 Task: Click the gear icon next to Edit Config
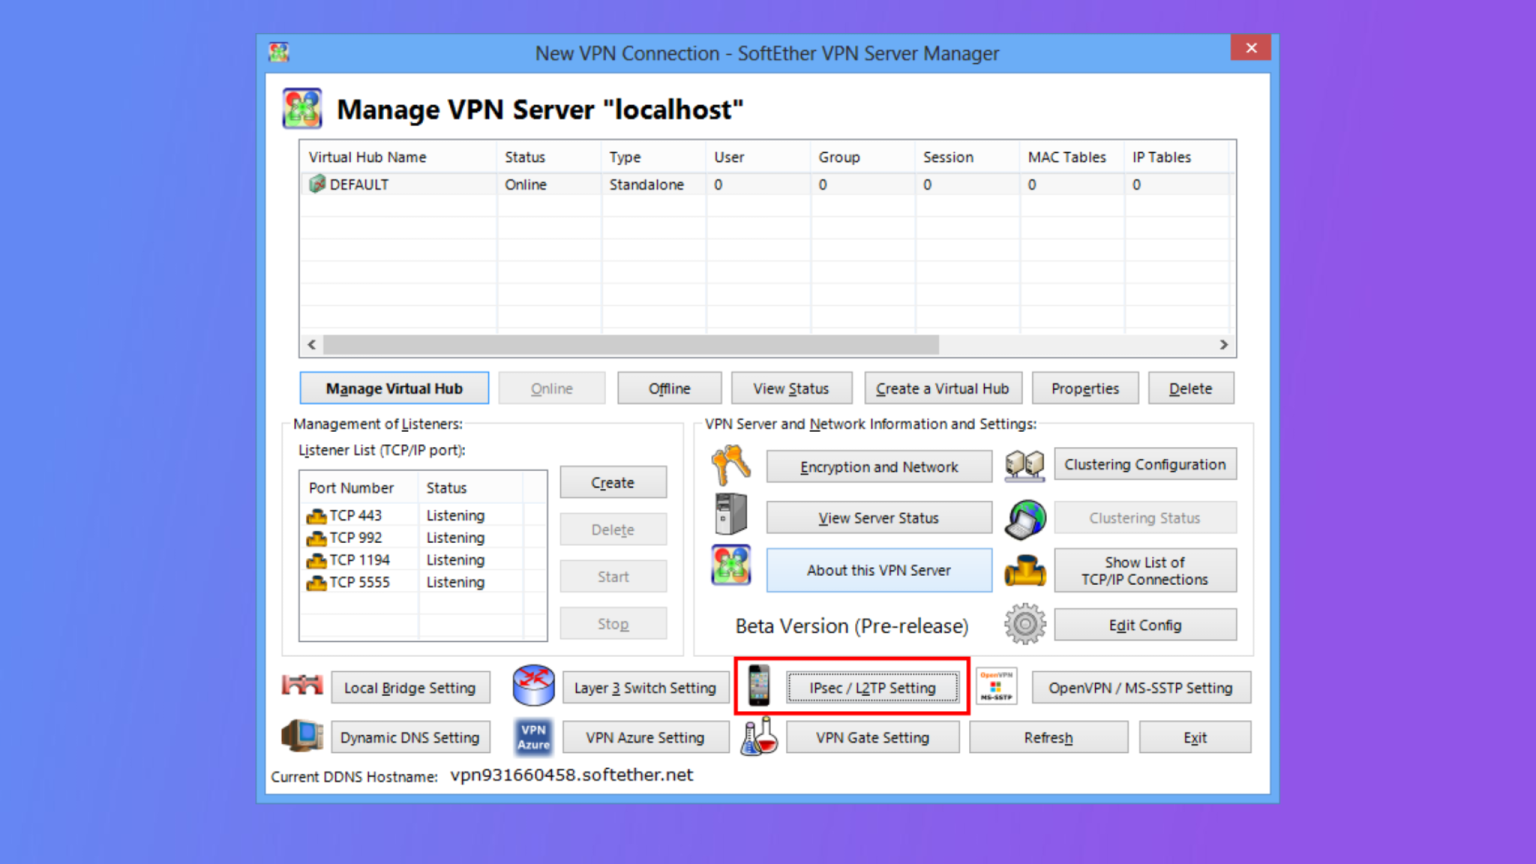[x=1024, y=623]
